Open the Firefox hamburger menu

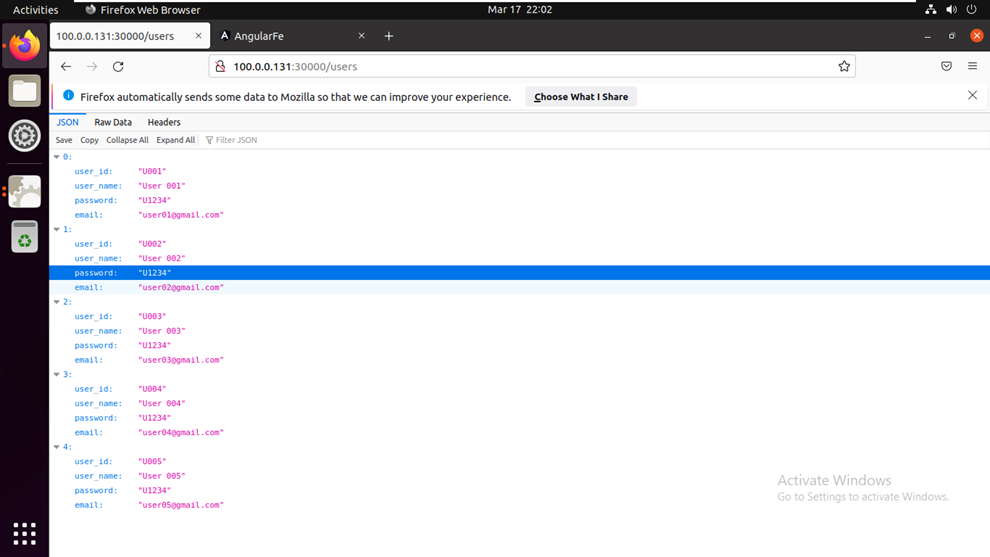click(x=972, y=66)
